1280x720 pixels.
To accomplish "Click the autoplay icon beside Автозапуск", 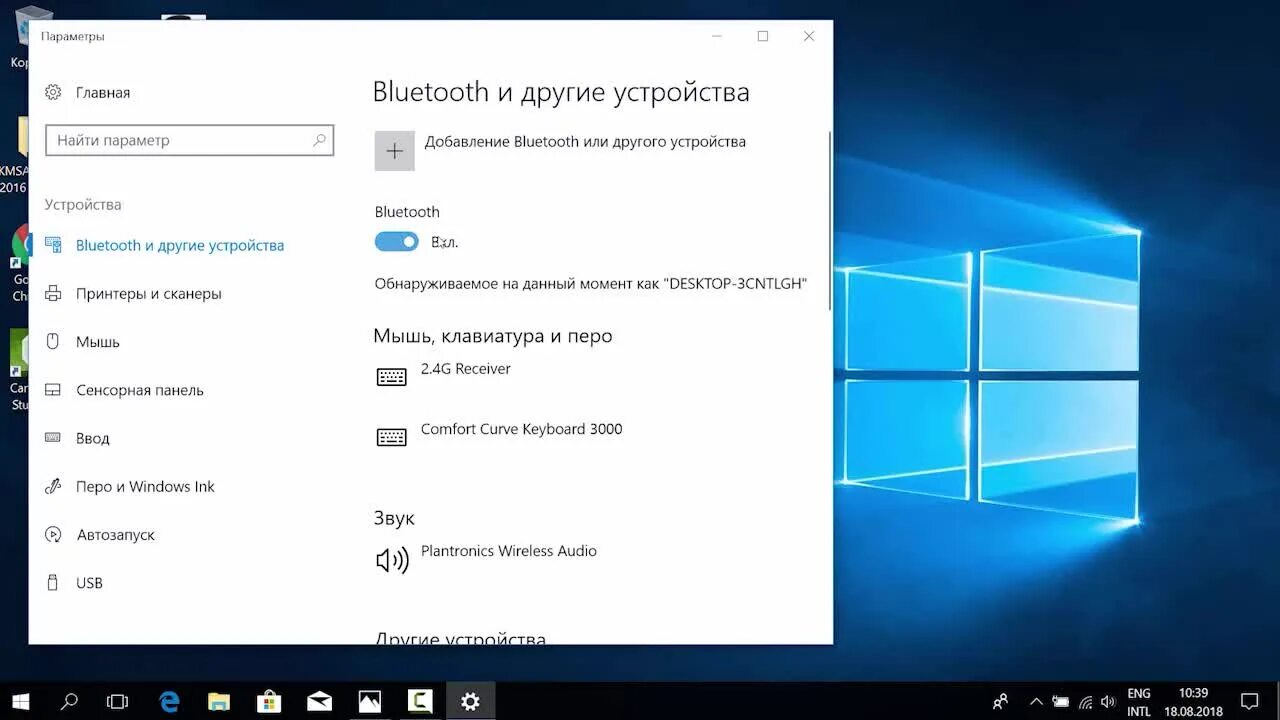I will (x=54, y=535).
